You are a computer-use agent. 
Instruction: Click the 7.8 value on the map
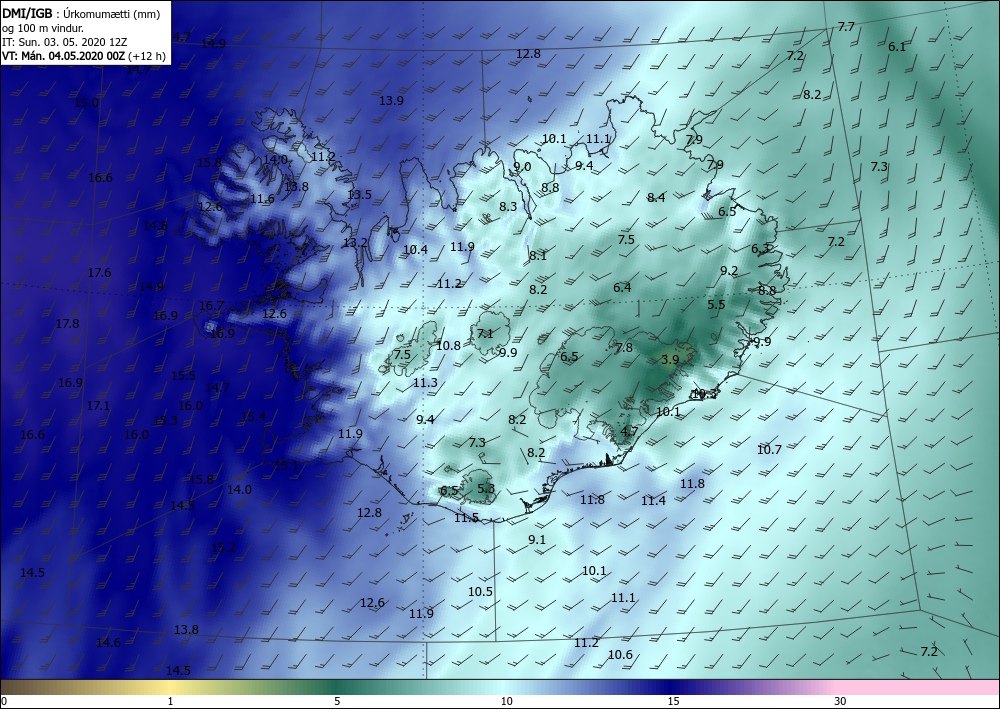624,347
